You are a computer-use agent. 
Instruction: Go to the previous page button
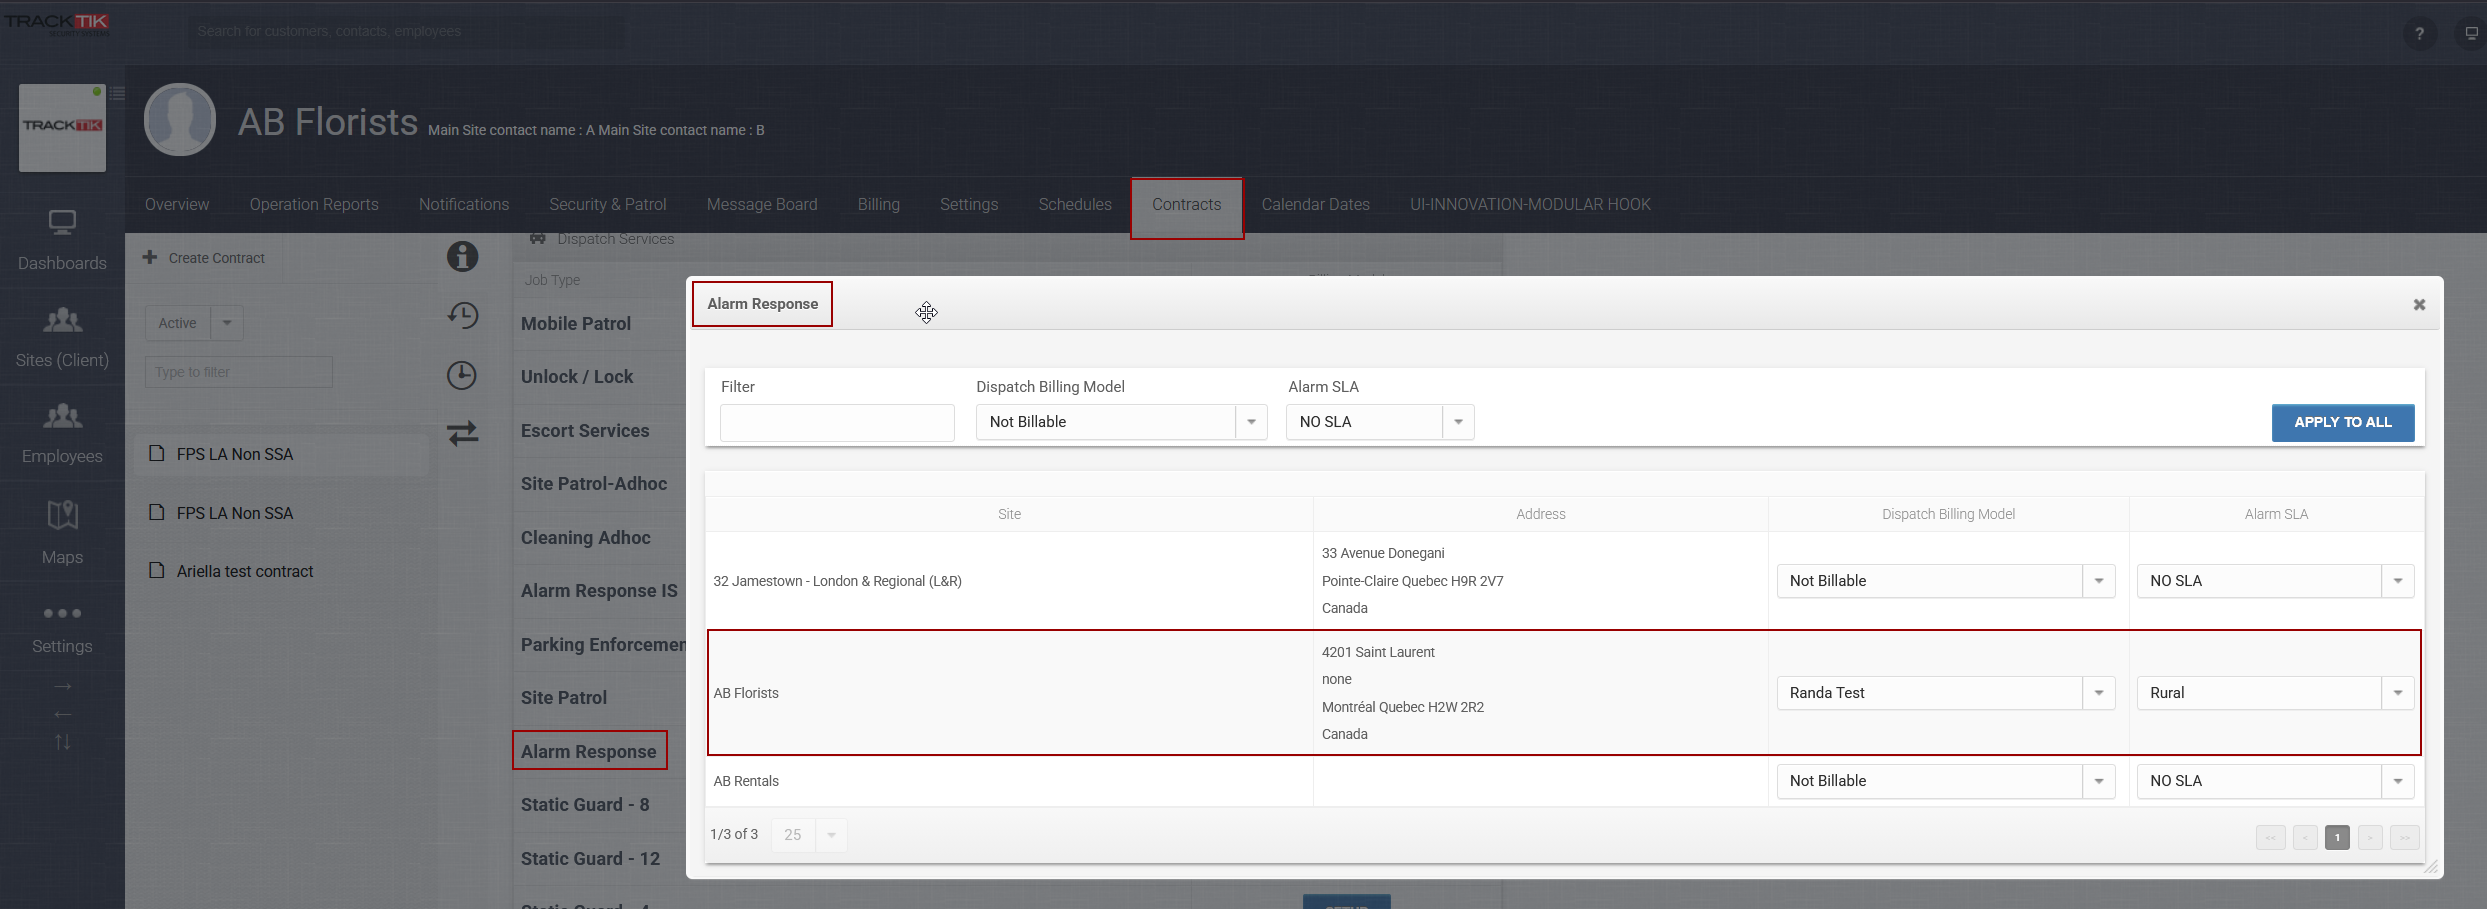click(2305, 837)
